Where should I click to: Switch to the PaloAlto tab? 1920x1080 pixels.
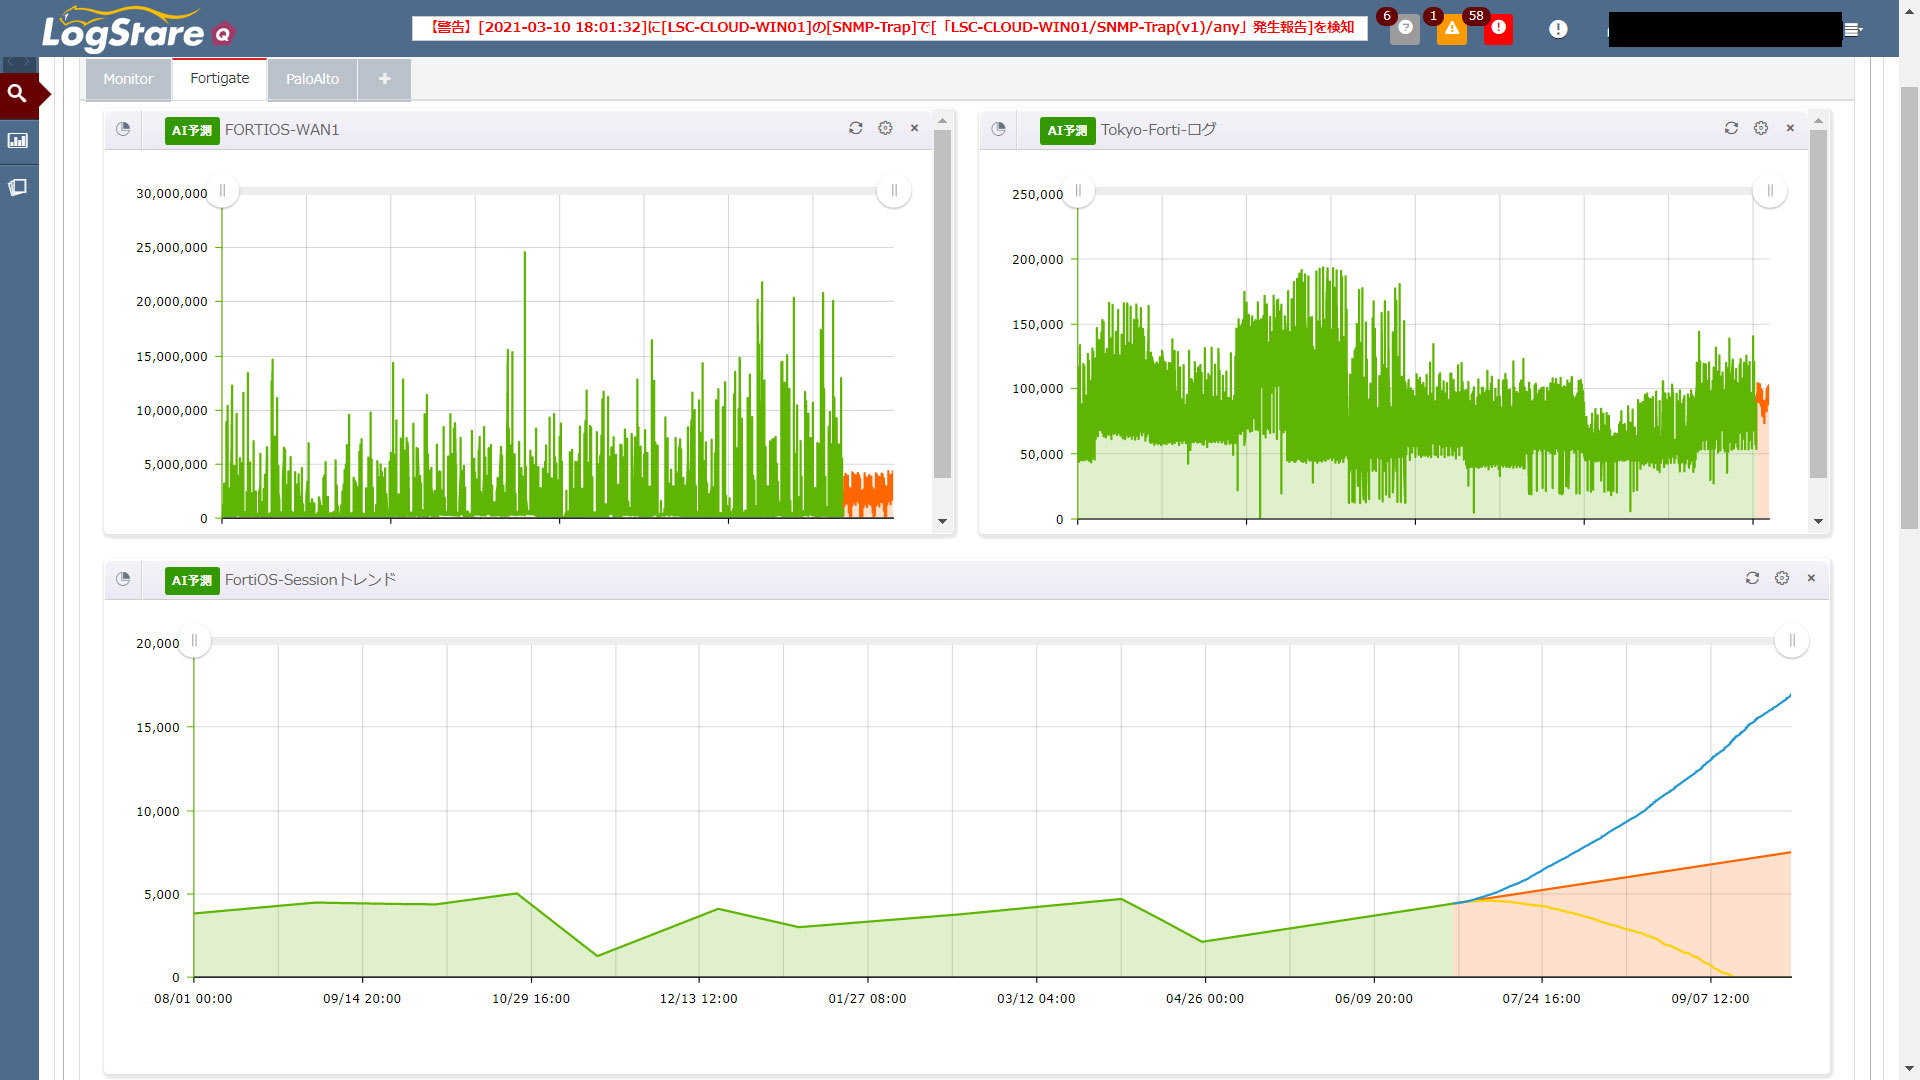[x=312, y=79]
